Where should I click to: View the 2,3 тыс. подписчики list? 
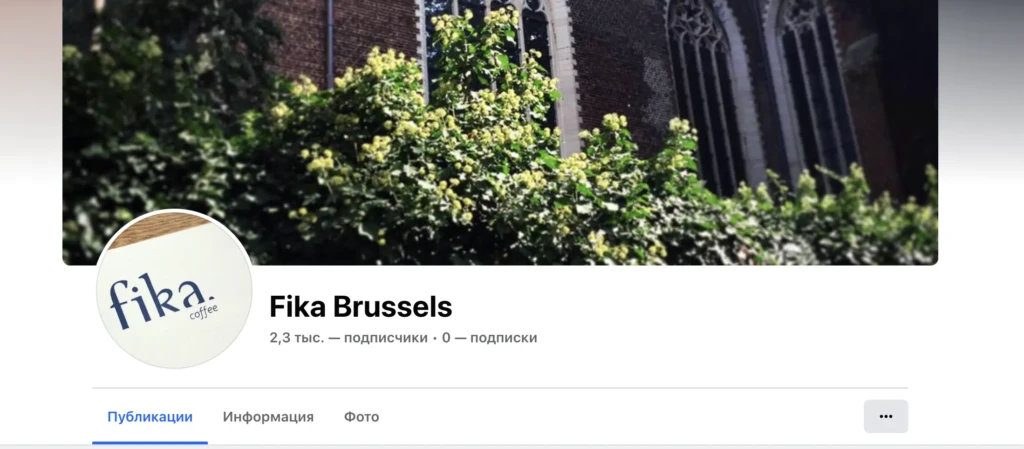pos(348,338)
